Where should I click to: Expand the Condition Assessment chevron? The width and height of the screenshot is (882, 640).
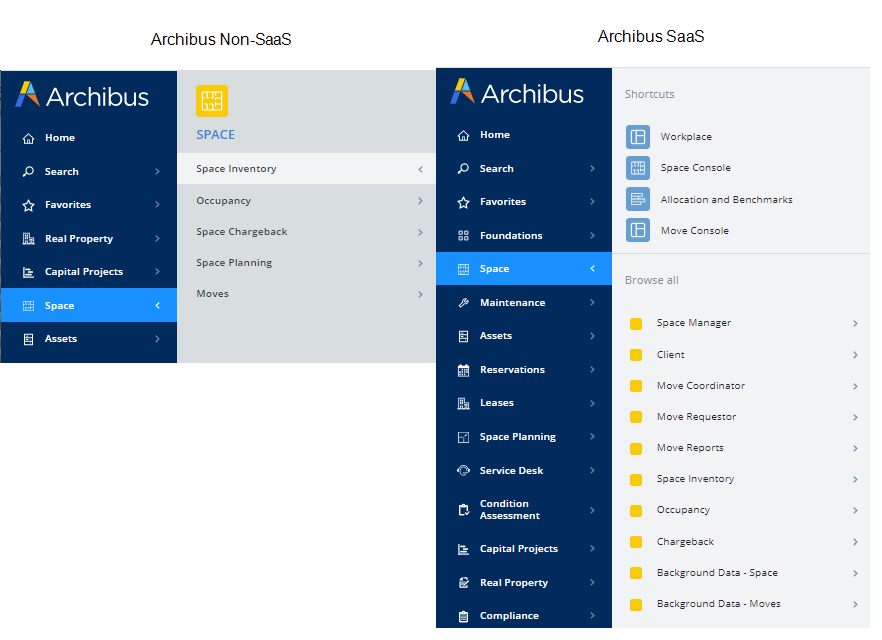[x=592, y=510]
